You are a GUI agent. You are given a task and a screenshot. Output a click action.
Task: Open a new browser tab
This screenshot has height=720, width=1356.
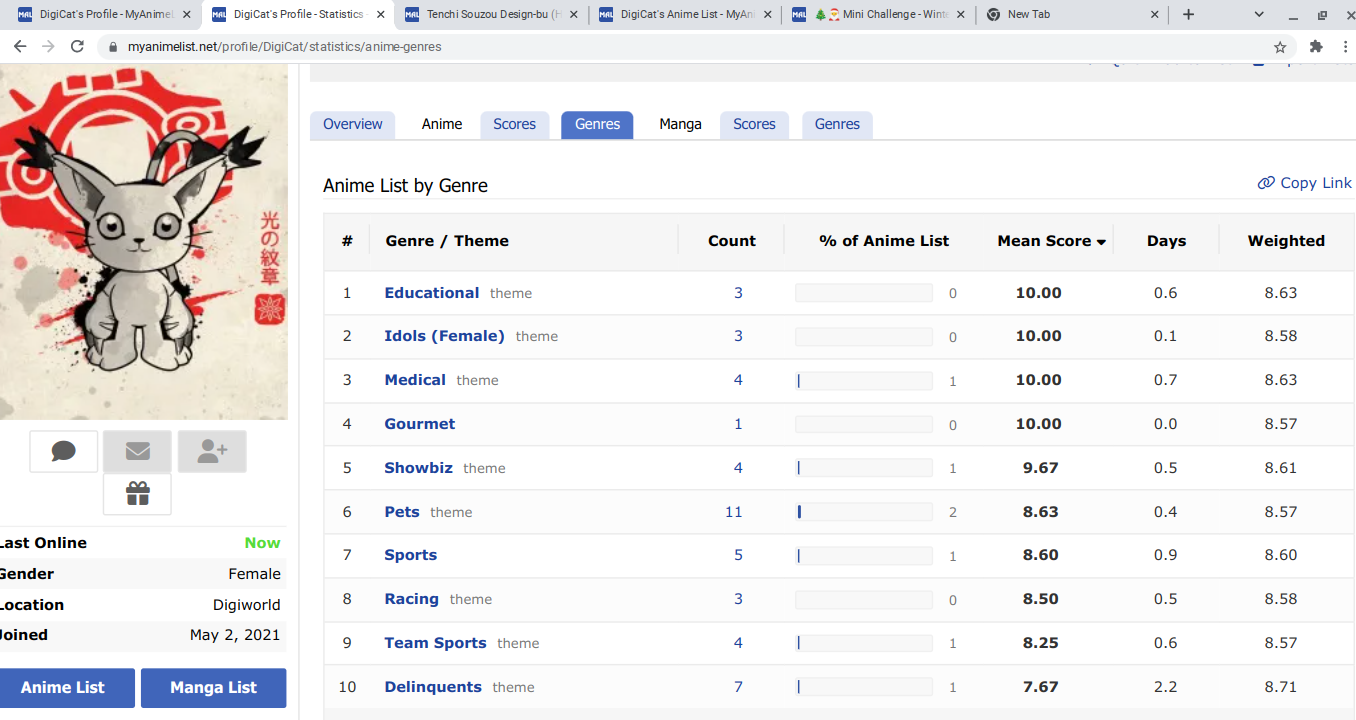tap(1188, 15)
